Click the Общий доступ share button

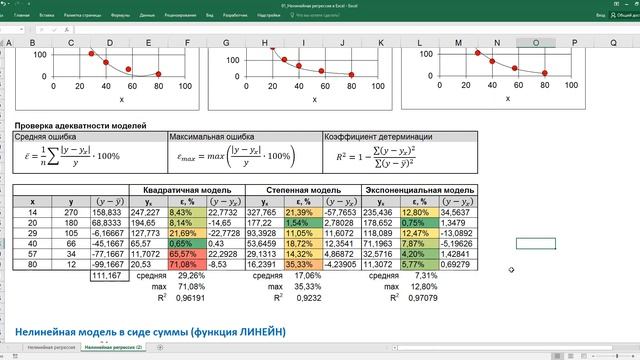(x=626, y=15)
